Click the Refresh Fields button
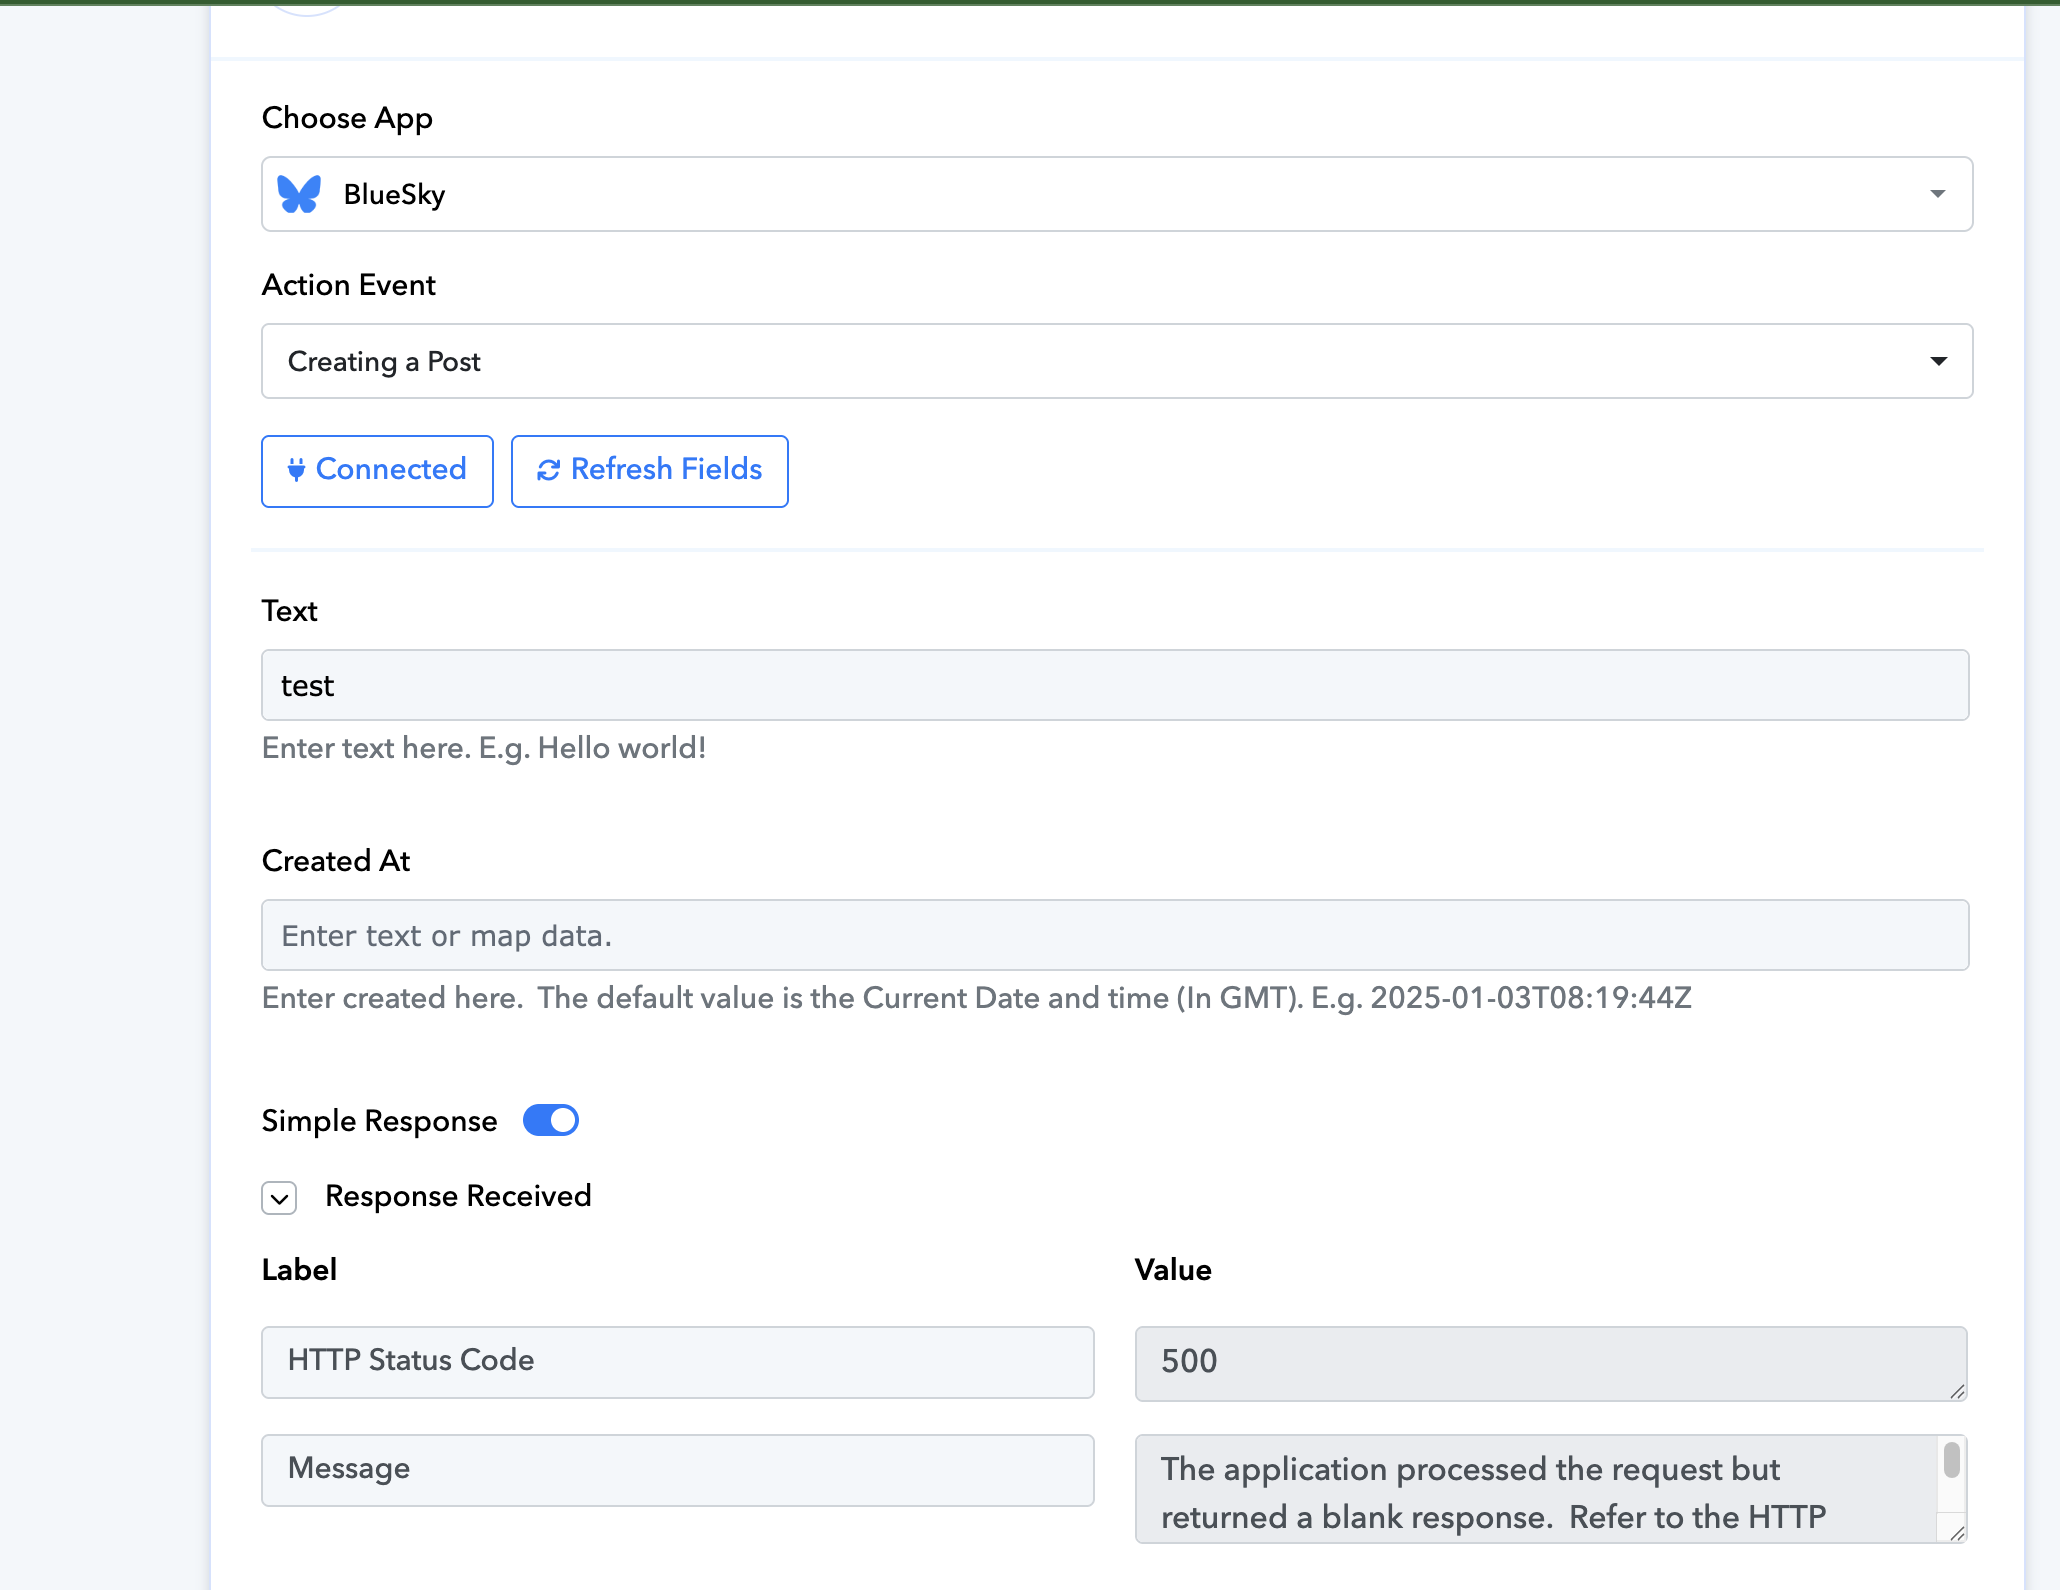 [x=649, y=471]
